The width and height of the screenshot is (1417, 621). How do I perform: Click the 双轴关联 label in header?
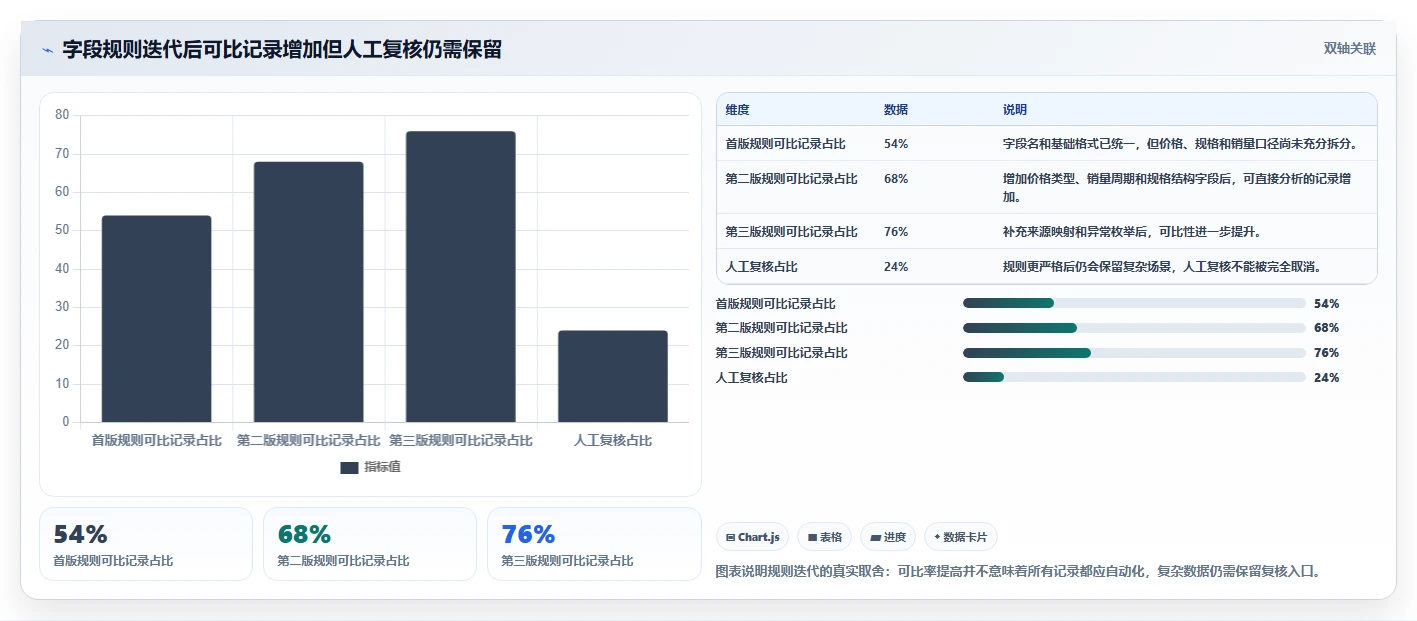click(x=1350, y=49)
